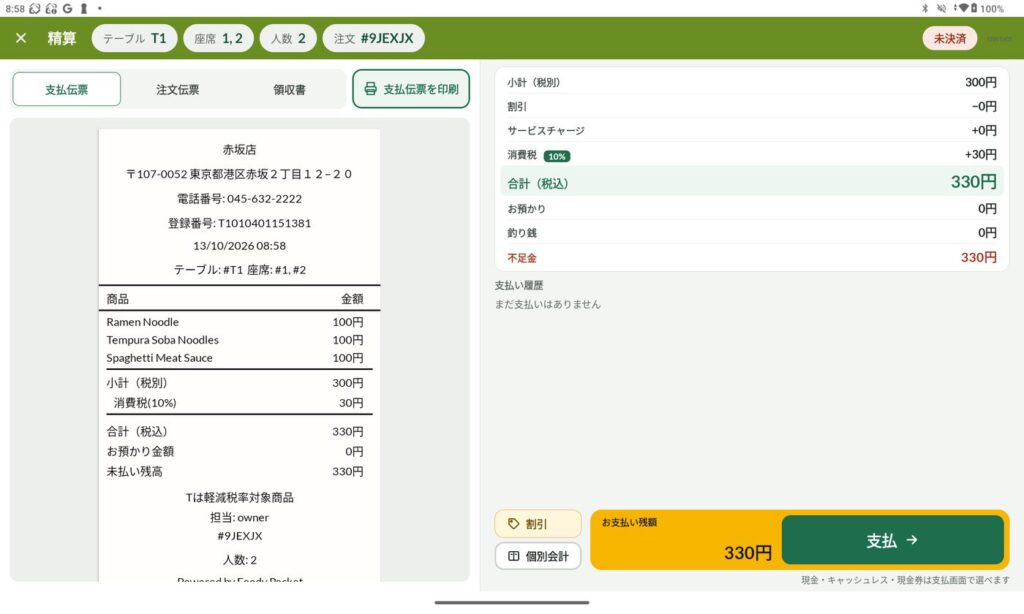Click the Wi-Fi icon in status bar
This screenshot has height=614, width=1024.
(963, 8)
